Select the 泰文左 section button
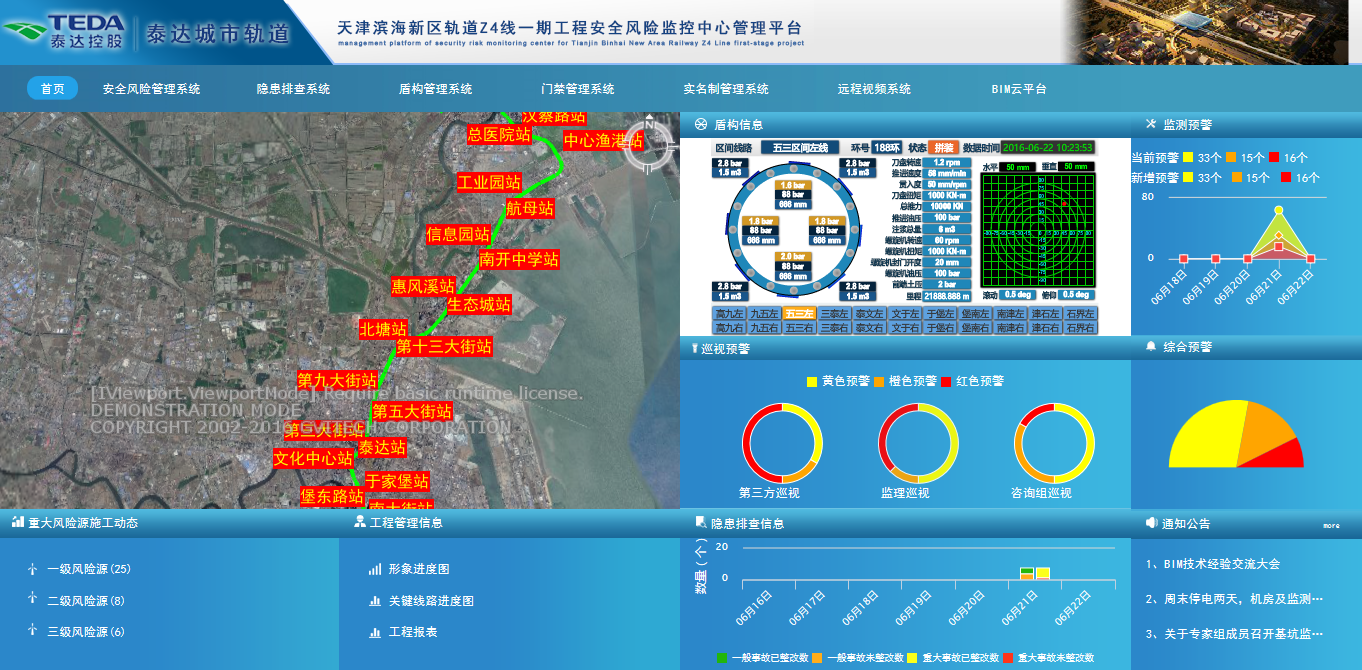The width and height of the screenshot is (1362, 670). (869, 314)
